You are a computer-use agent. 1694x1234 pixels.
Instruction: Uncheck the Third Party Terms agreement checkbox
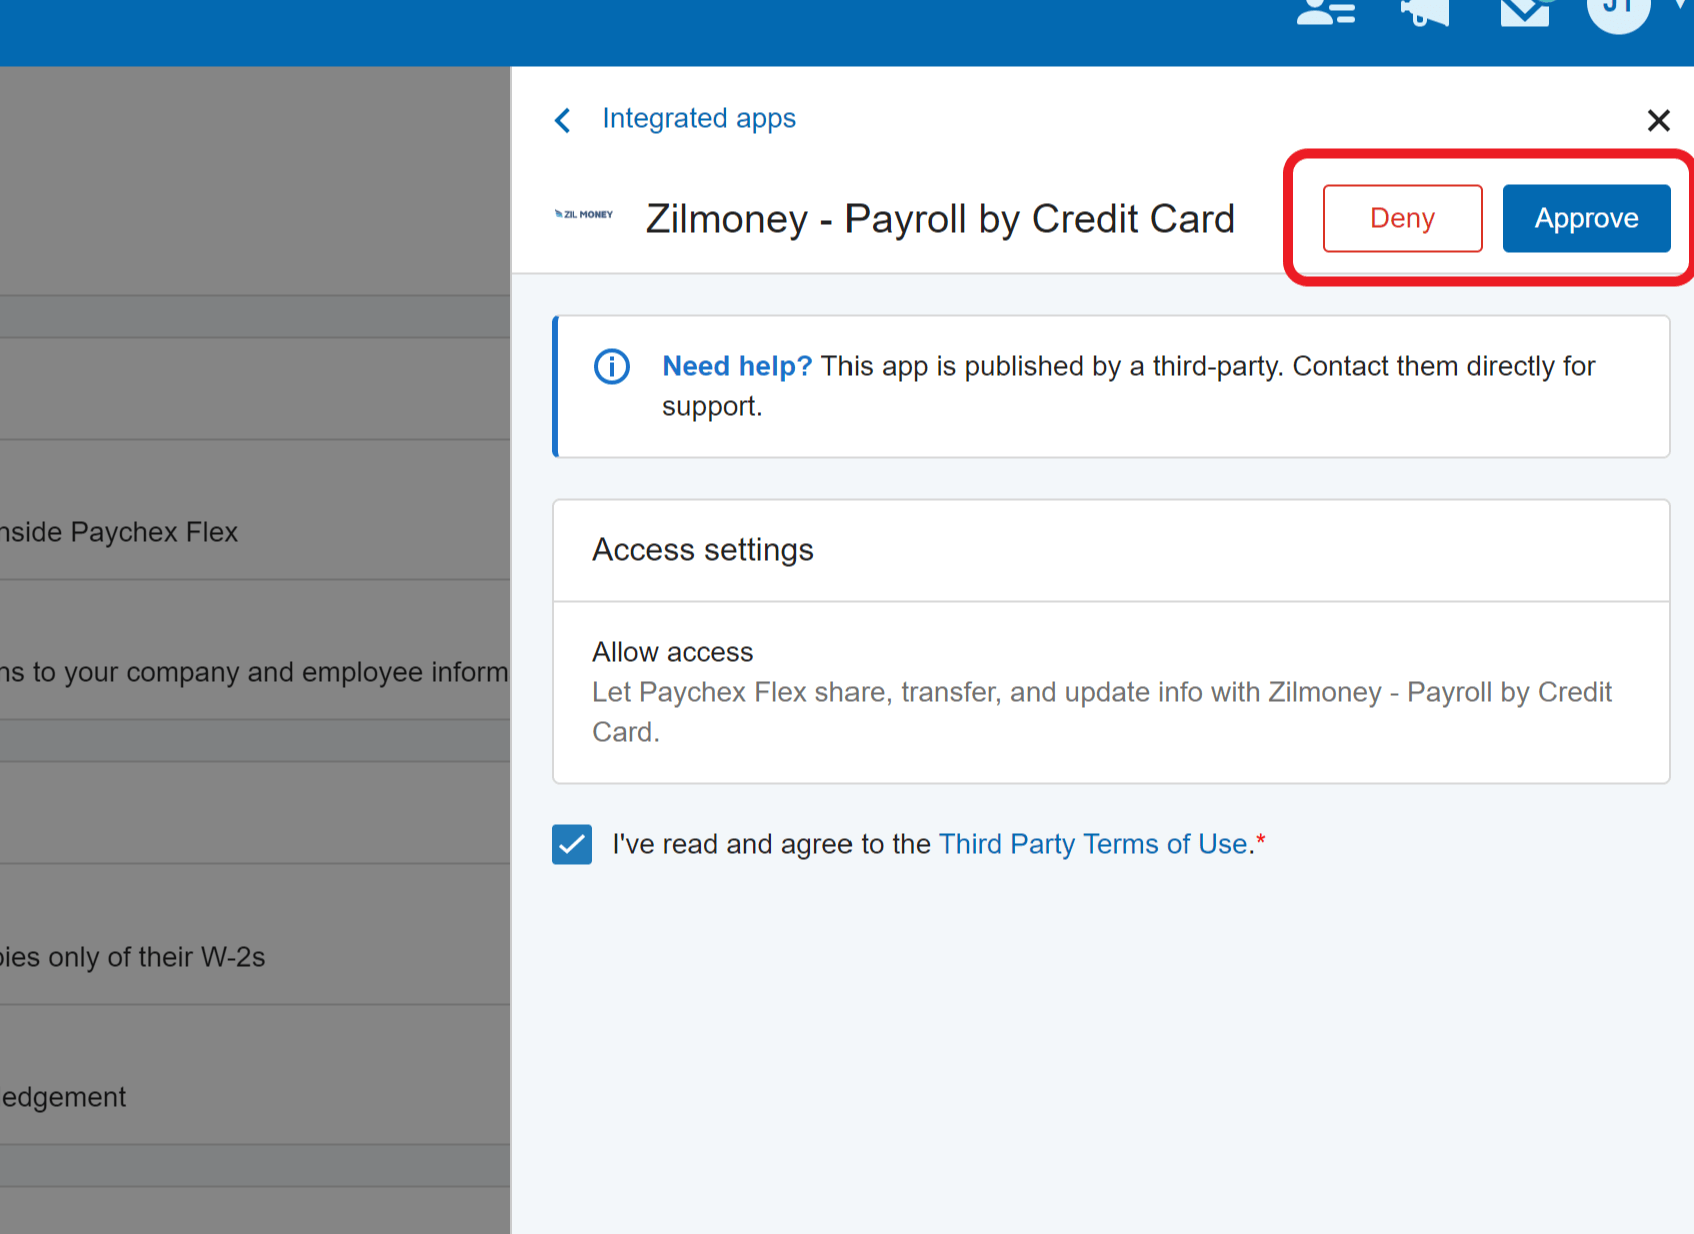(x=572, y=844)
